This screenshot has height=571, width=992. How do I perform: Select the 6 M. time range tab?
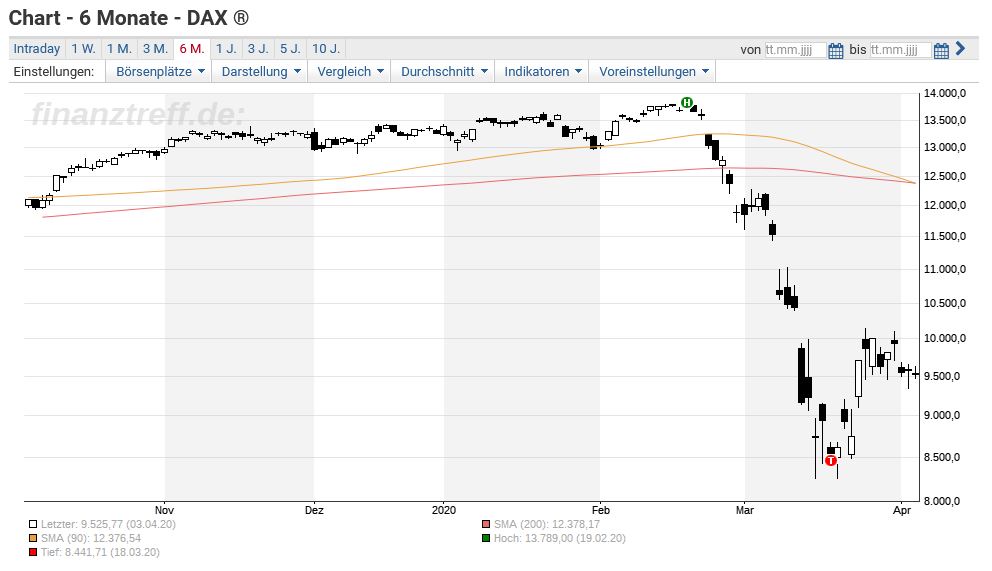click(192, 49)
